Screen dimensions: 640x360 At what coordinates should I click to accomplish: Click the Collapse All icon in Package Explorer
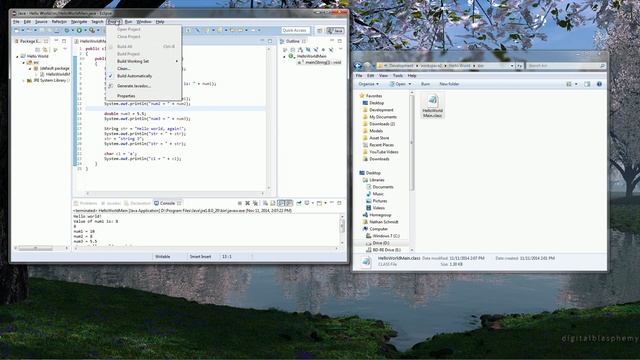point(37,50)
